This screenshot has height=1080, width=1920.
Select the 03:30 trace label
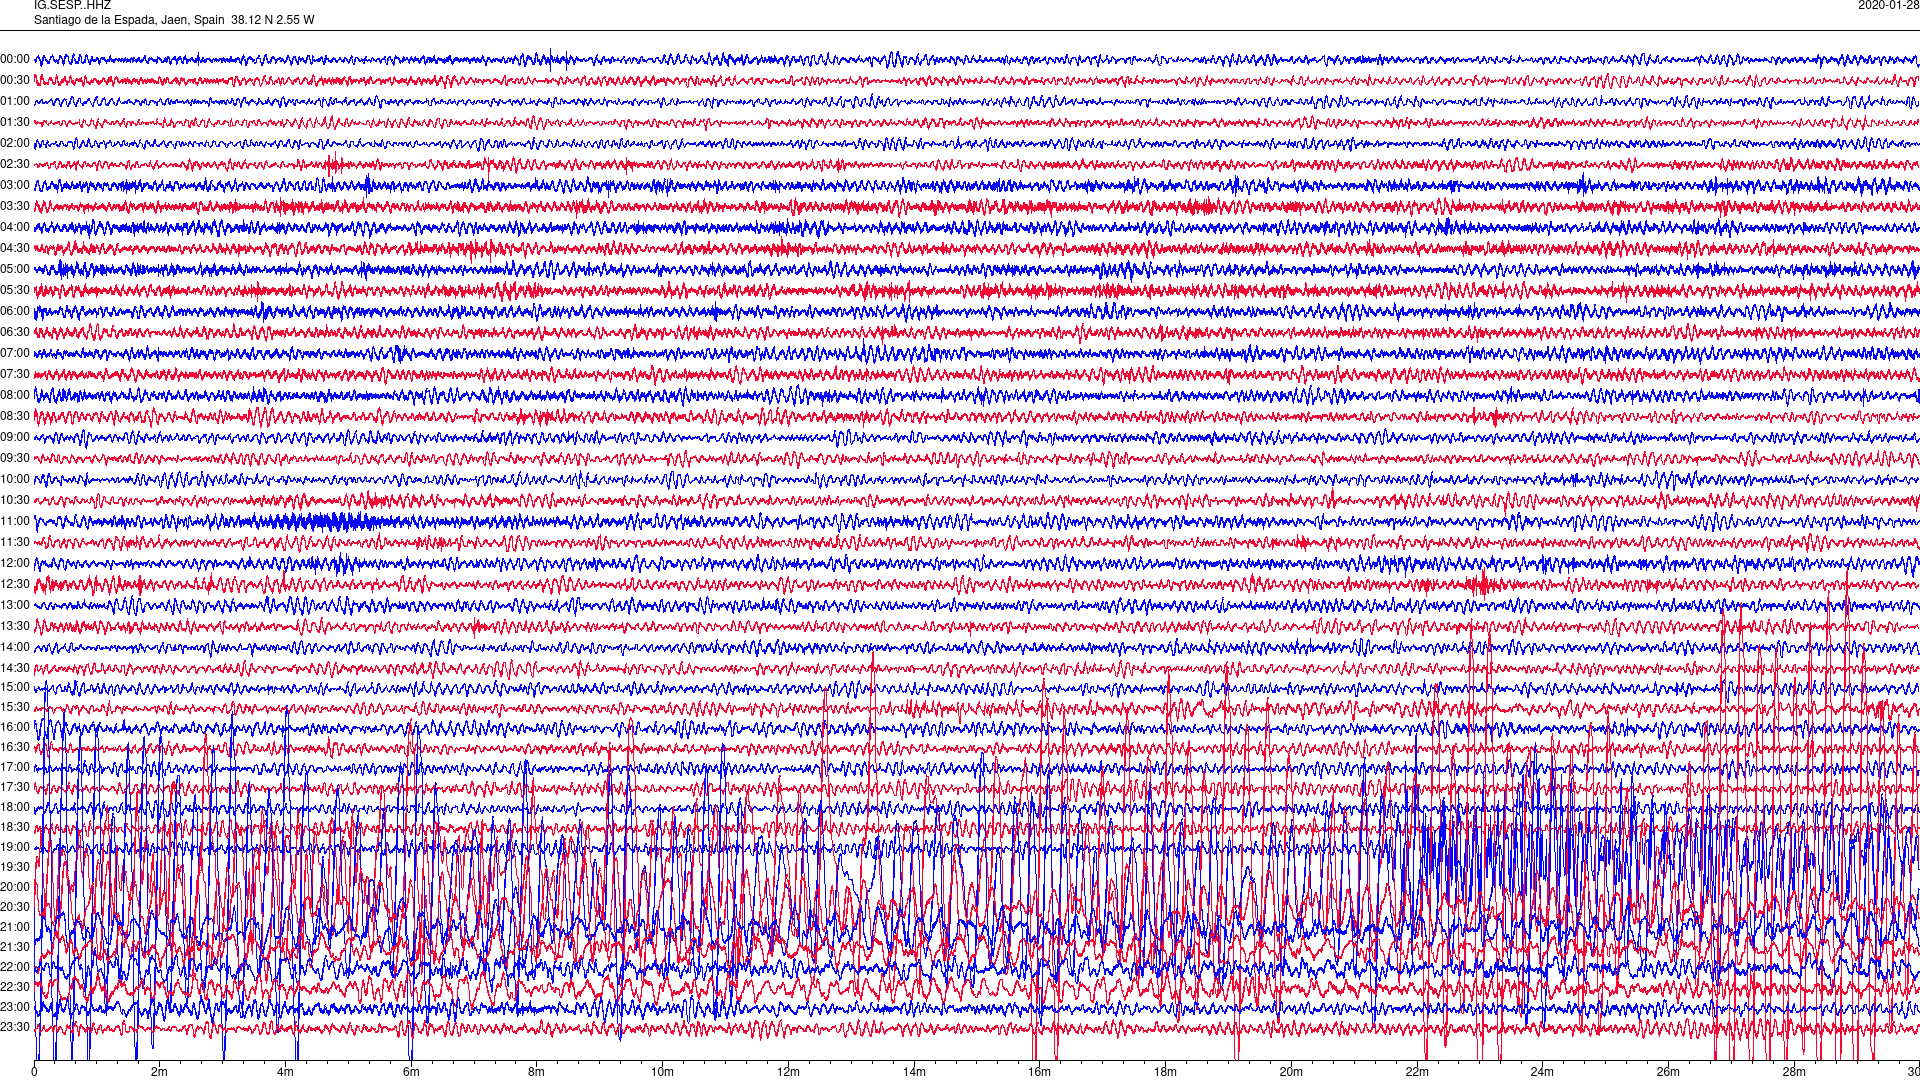coord(15,206)
